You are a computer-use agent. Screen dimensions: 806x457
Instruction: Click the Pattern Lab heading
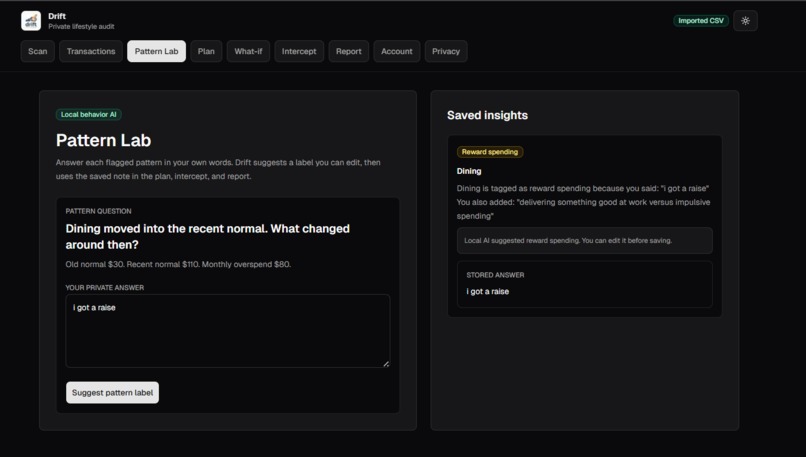point(103,140)
